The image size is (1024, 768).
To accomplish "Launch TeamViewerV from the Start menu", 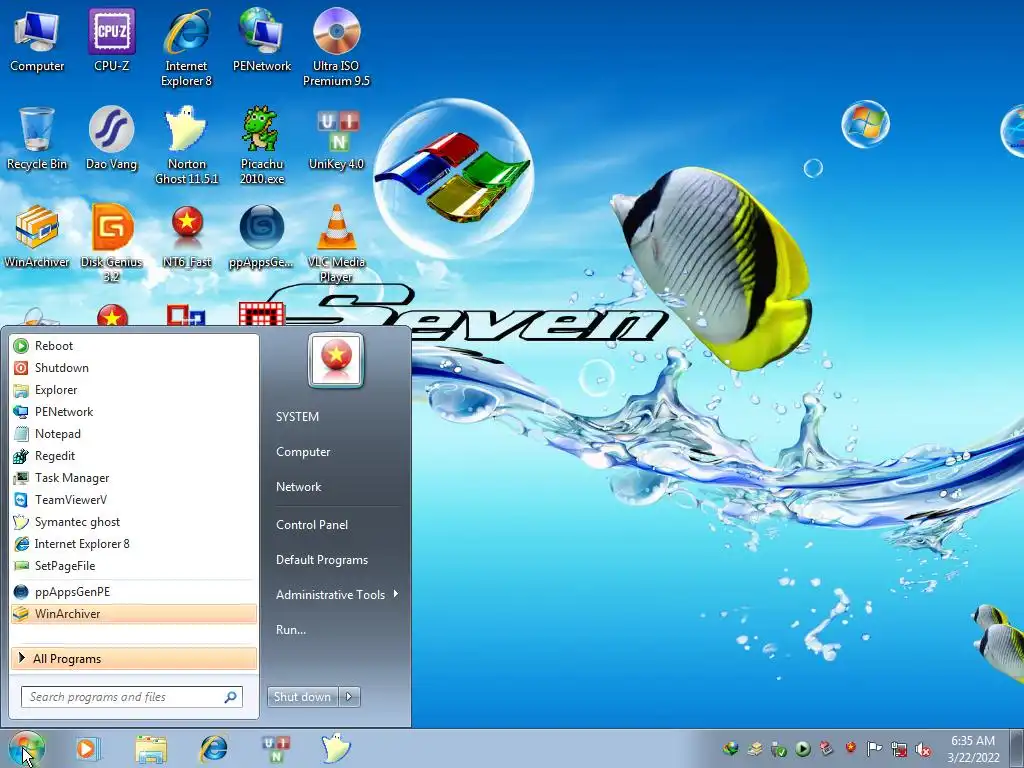I will (x=134, y=500).
